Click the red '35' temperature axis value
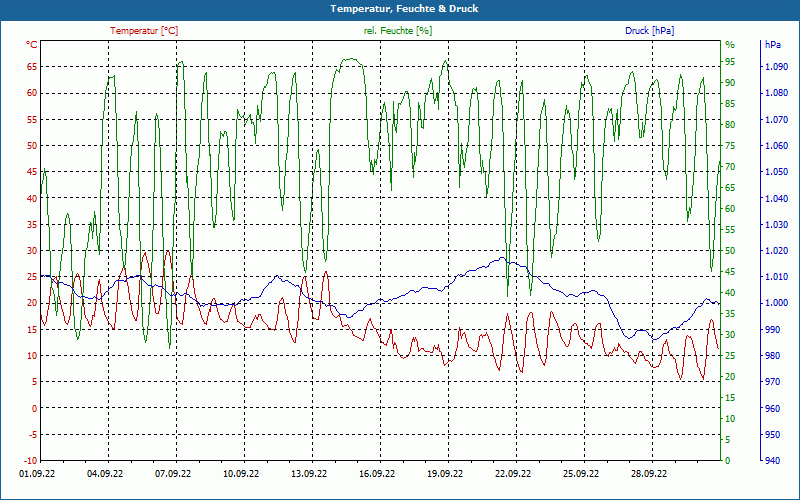The width and height of the screenshot is (800, 500). [32, 224]
